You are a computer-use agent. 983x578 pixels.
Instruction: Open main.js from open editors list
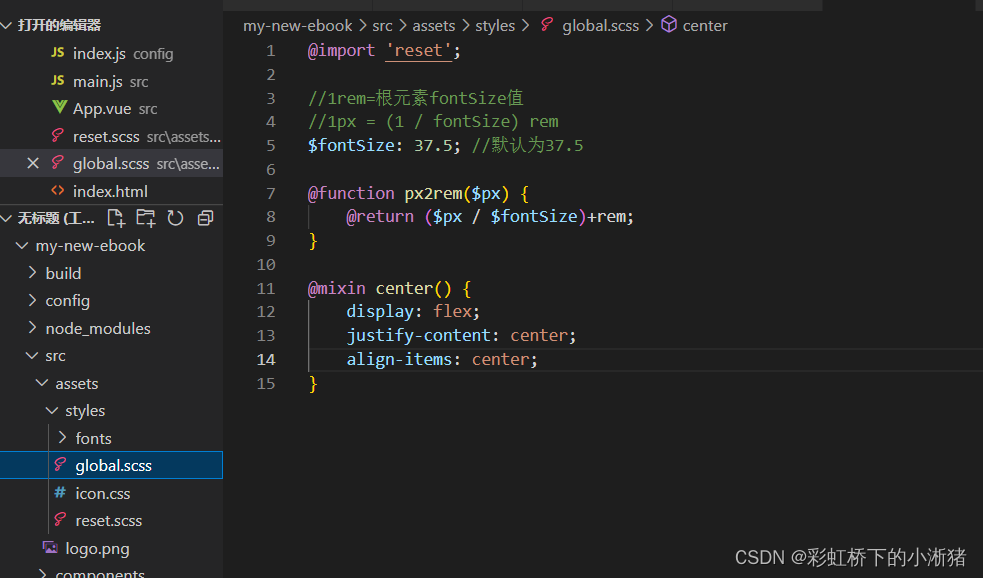(x=112, y=81)
